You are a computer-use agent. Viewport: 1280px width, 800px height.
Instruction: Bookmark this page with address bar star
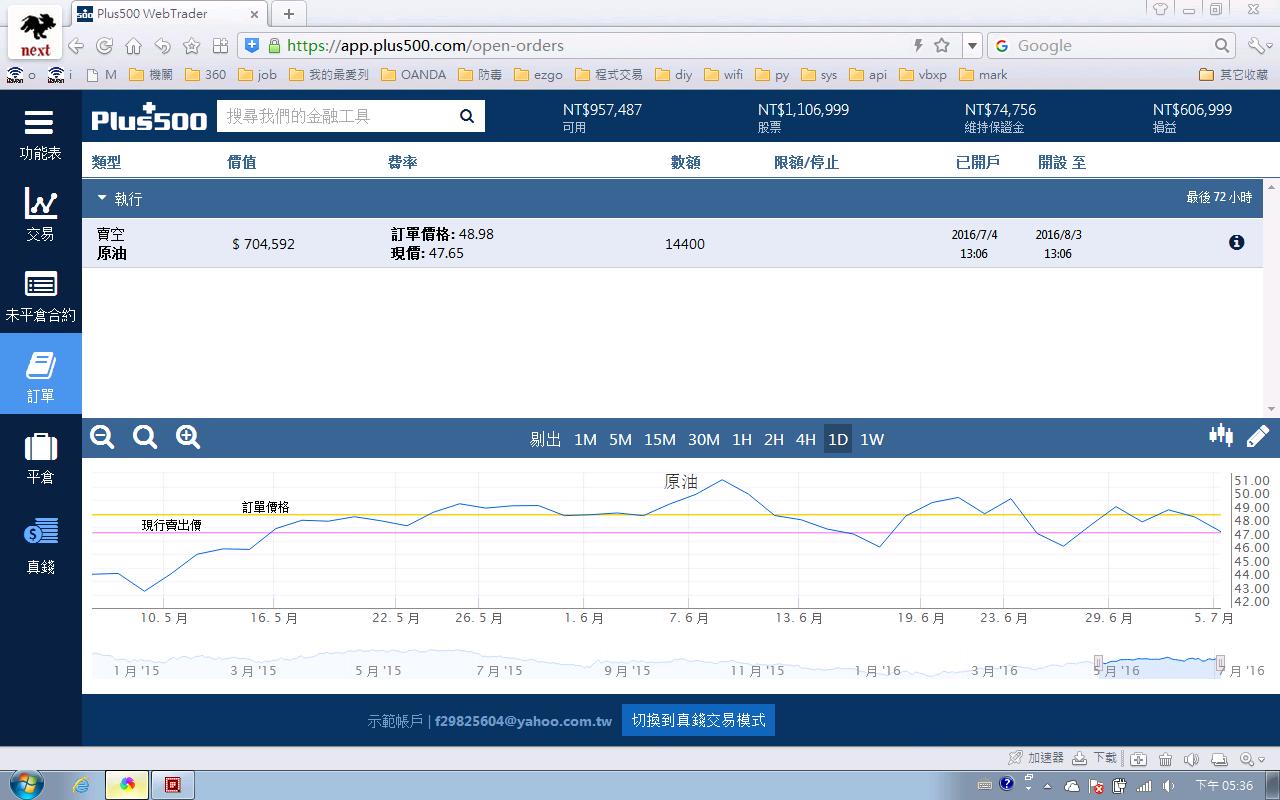coord(942,45)
